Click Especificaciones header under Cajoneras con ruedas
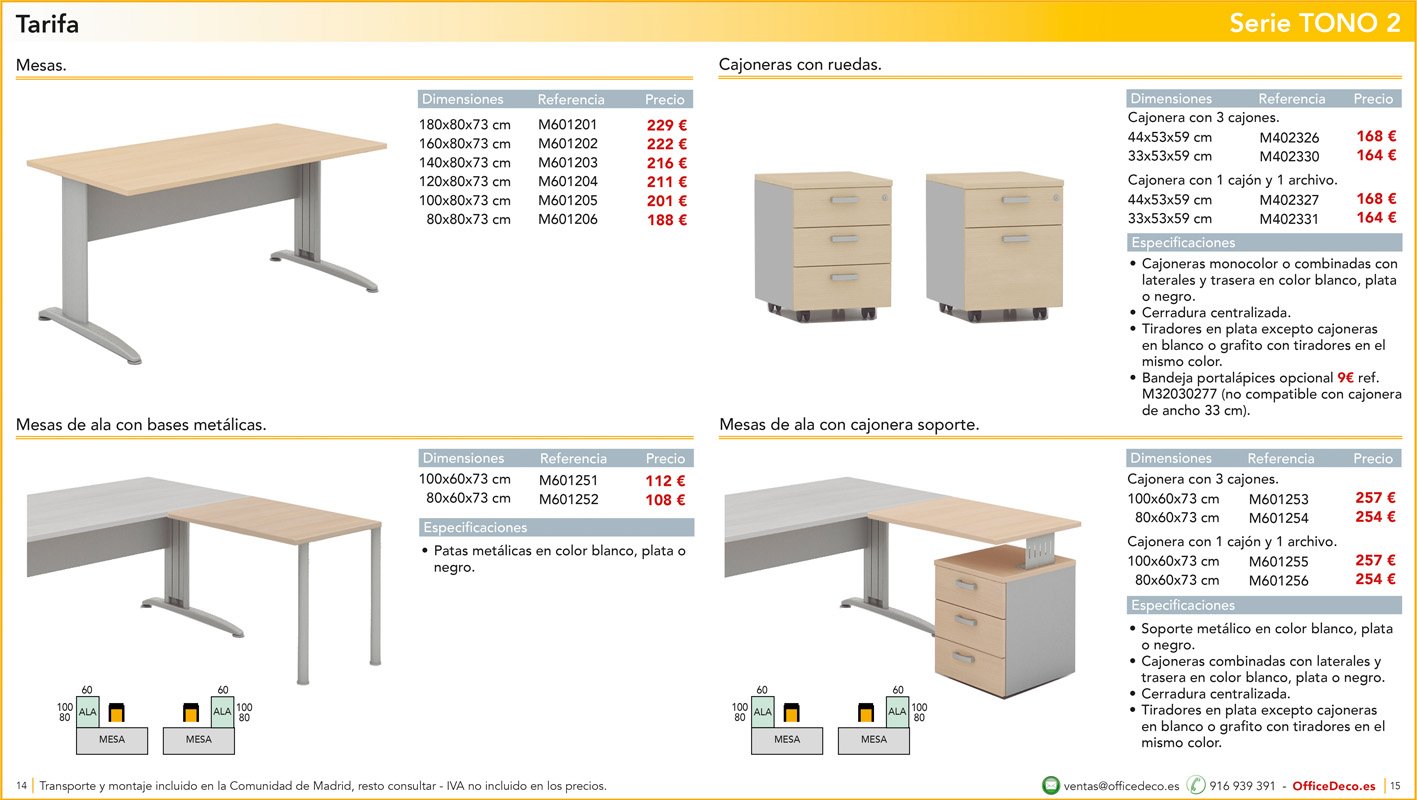Screen dimensions: 1417x800 click(1264, 243)
